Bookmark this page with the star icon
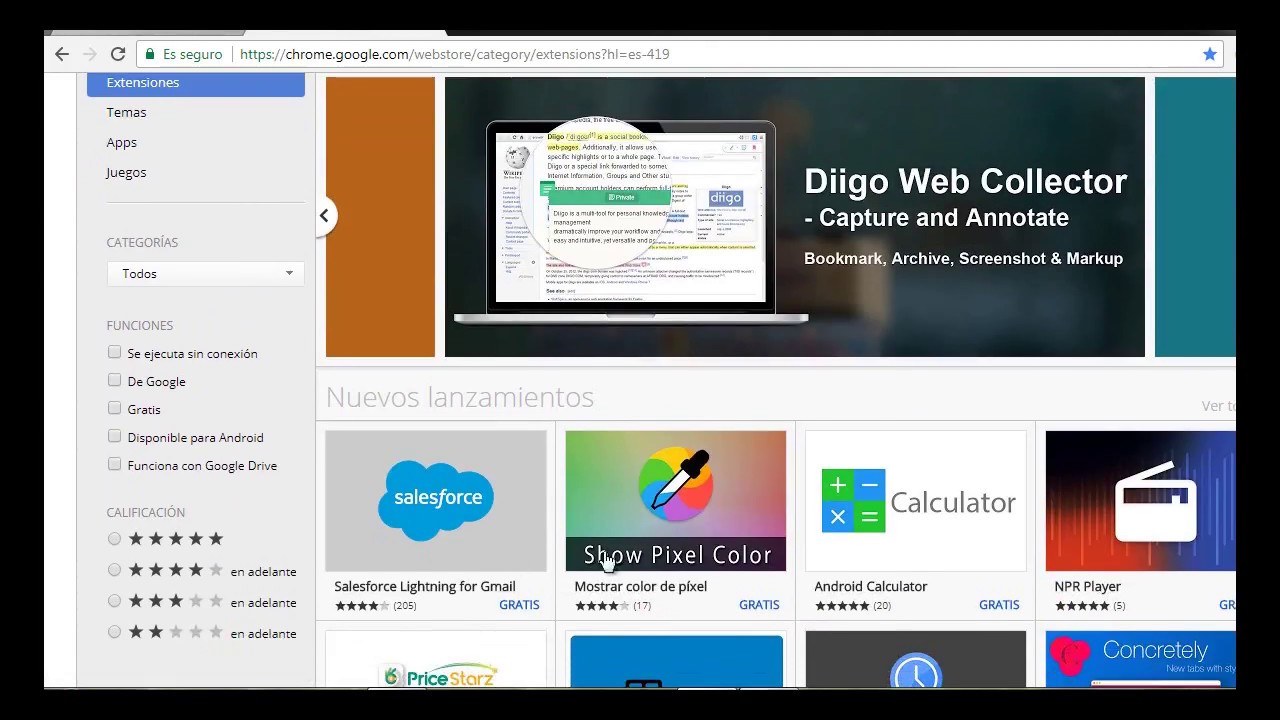The height and width of the screenshot is (720, 1280). click(x=1210, y=54)
